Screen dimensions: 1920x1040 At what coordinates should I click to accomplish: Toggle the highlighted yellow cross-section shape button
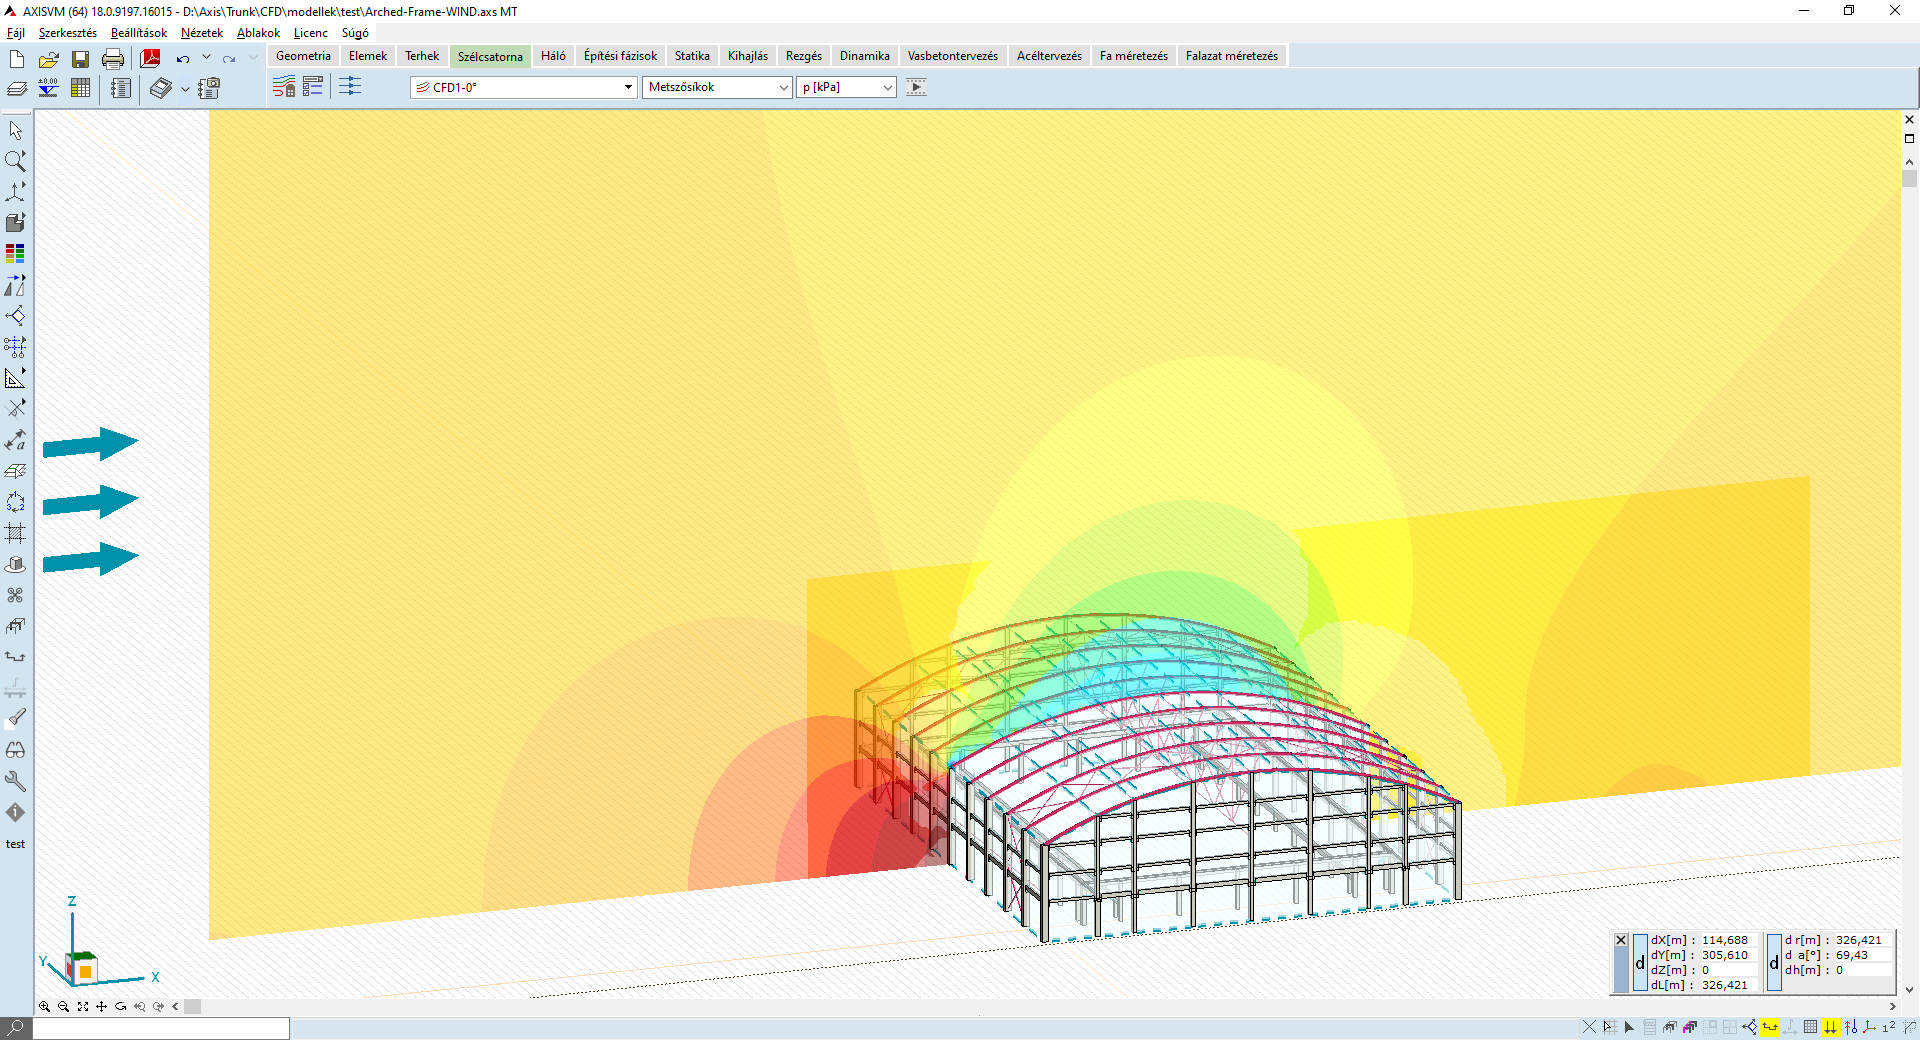(x=1770, y=1027)
